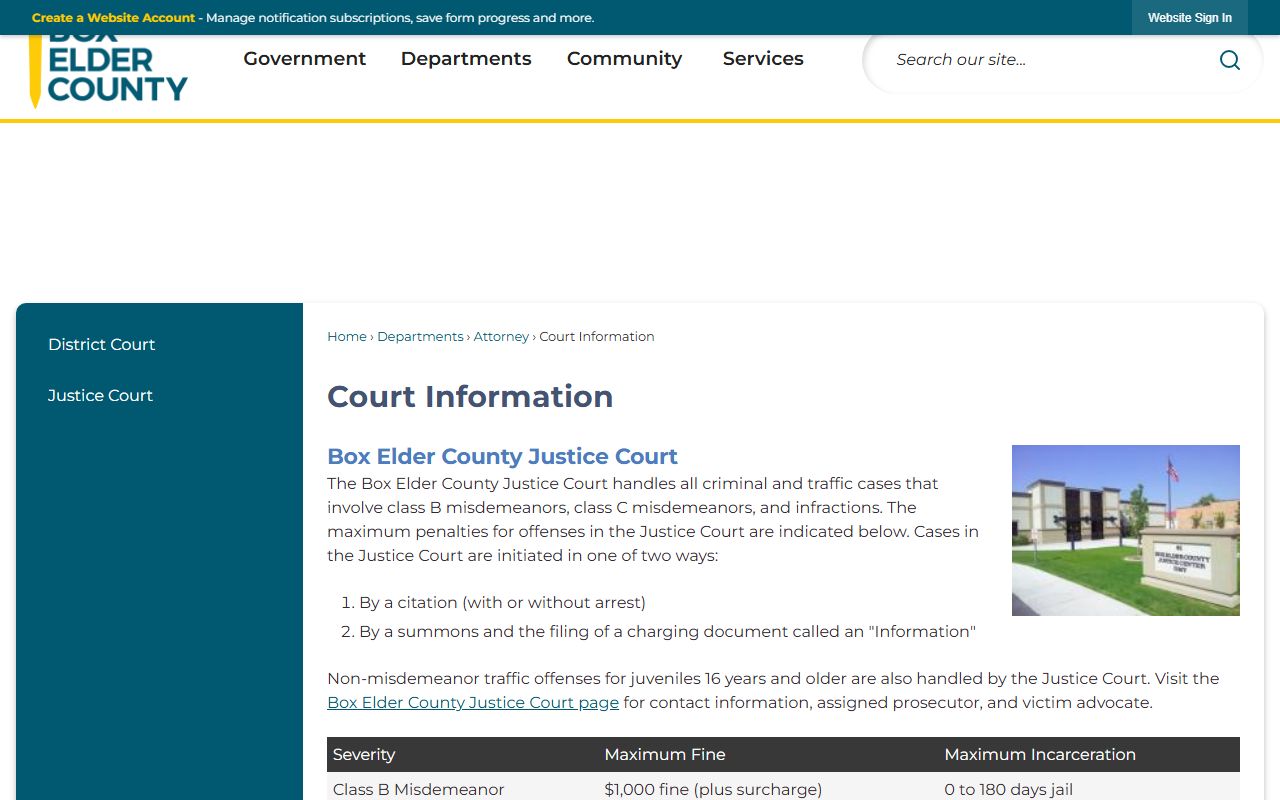Click the Maximum Incarceration column header

1089,755
